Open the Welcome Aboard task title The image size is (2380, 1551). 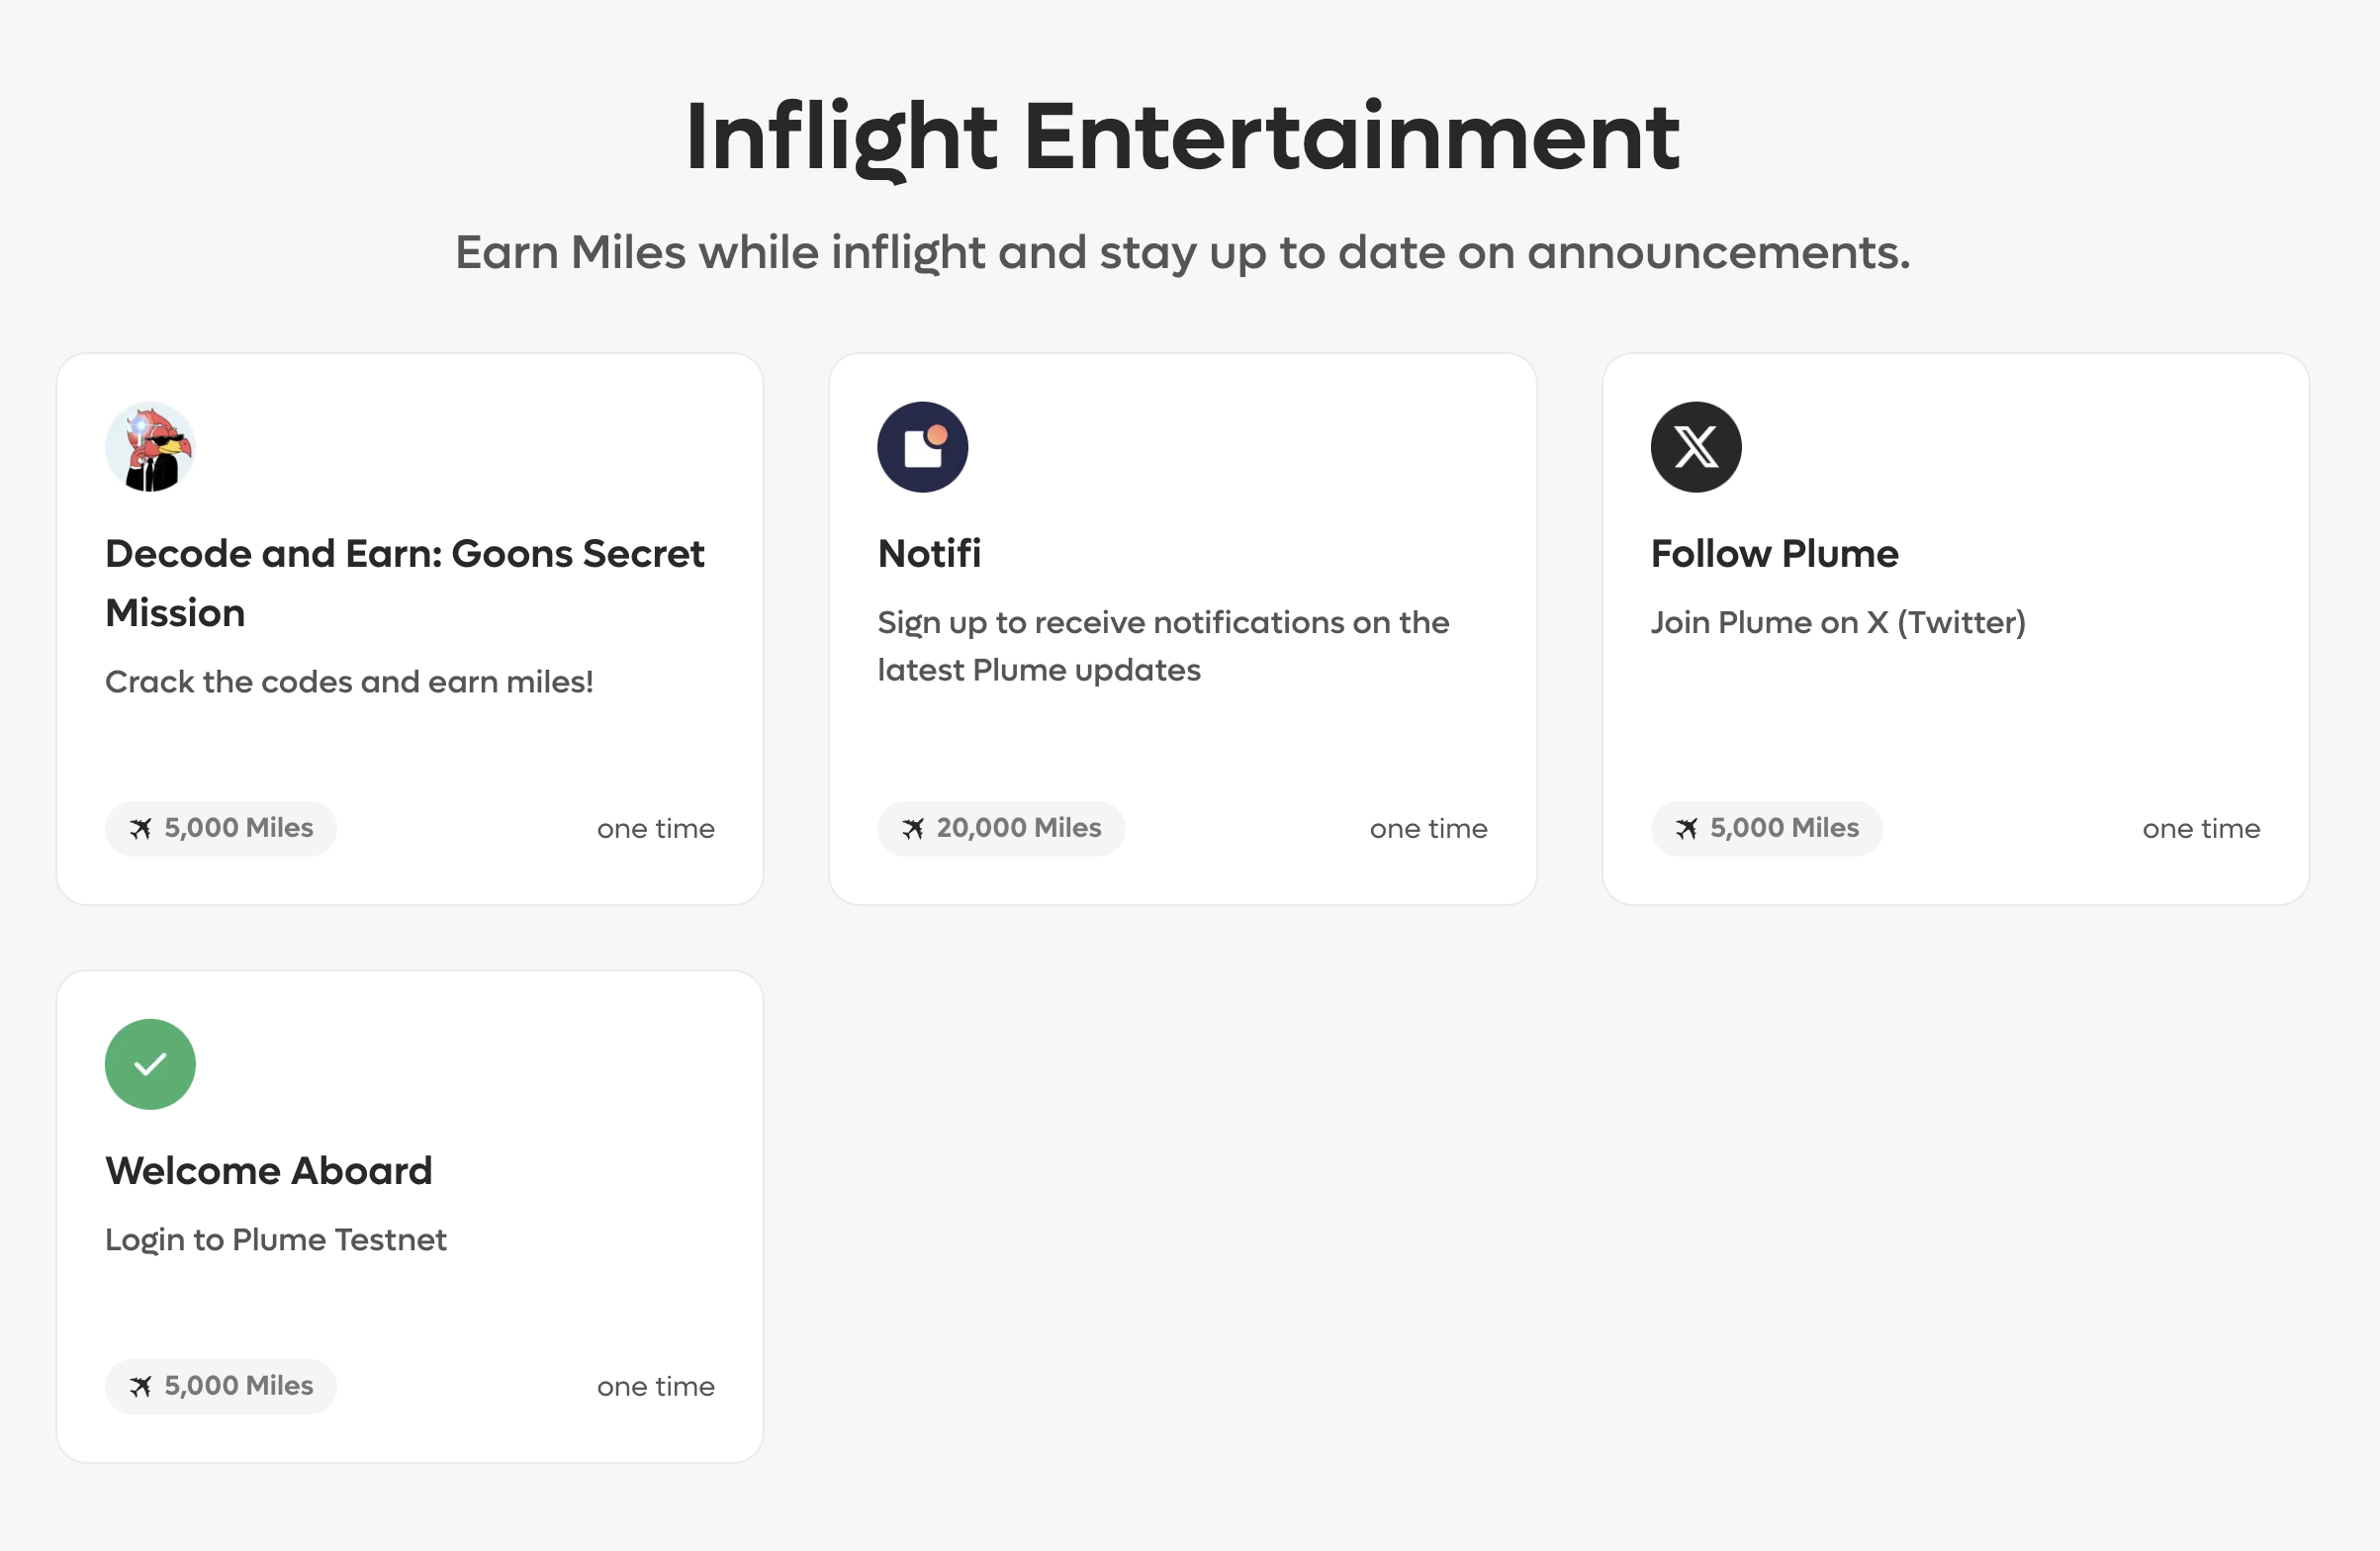(268, 1170)
